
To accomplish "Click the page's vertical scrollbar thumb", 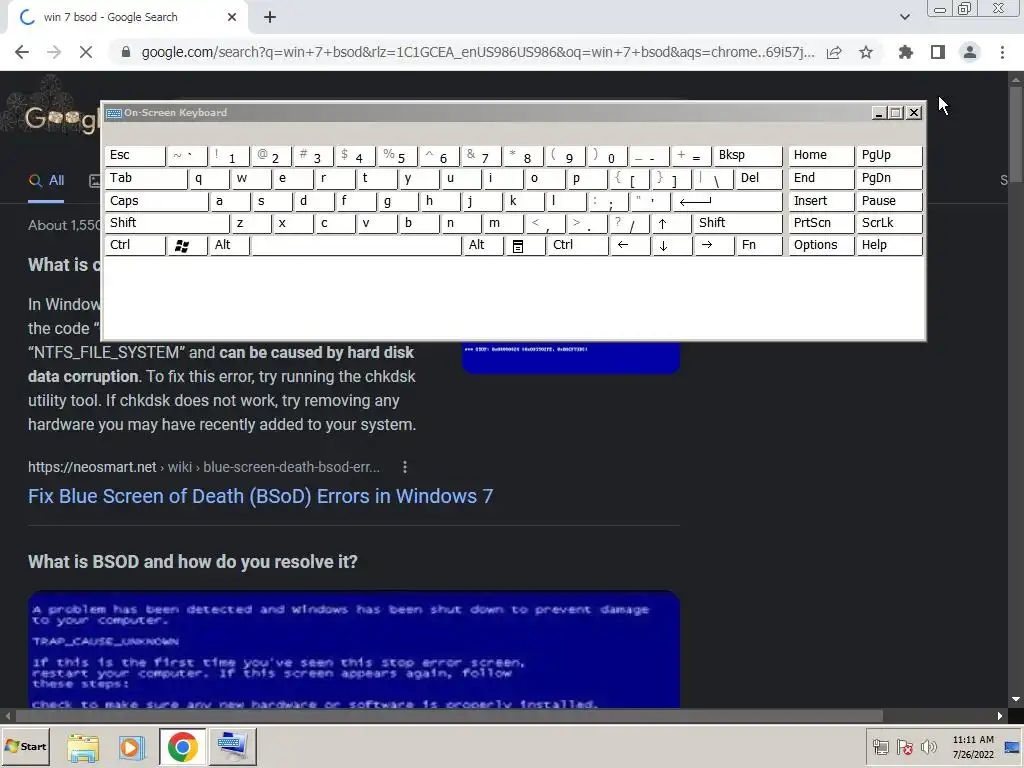I will 1016,136.
